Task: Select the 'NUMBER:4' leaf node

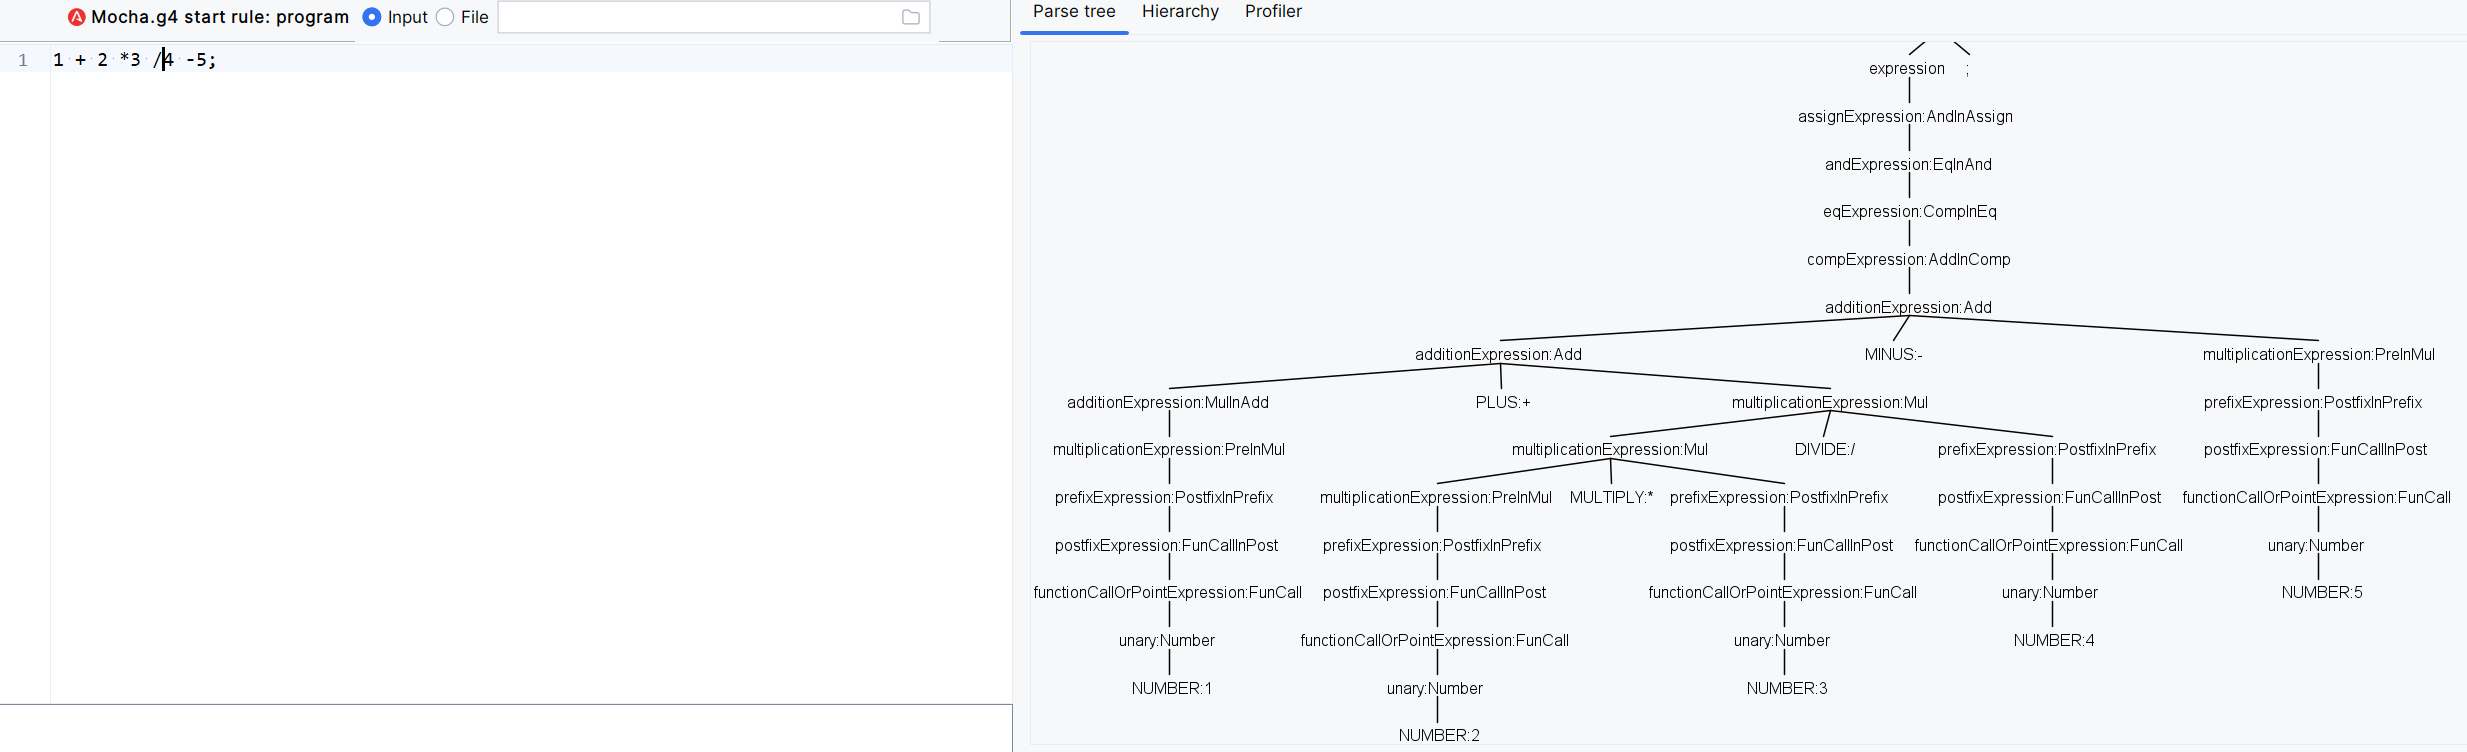Action: [x=2054, y=641]
